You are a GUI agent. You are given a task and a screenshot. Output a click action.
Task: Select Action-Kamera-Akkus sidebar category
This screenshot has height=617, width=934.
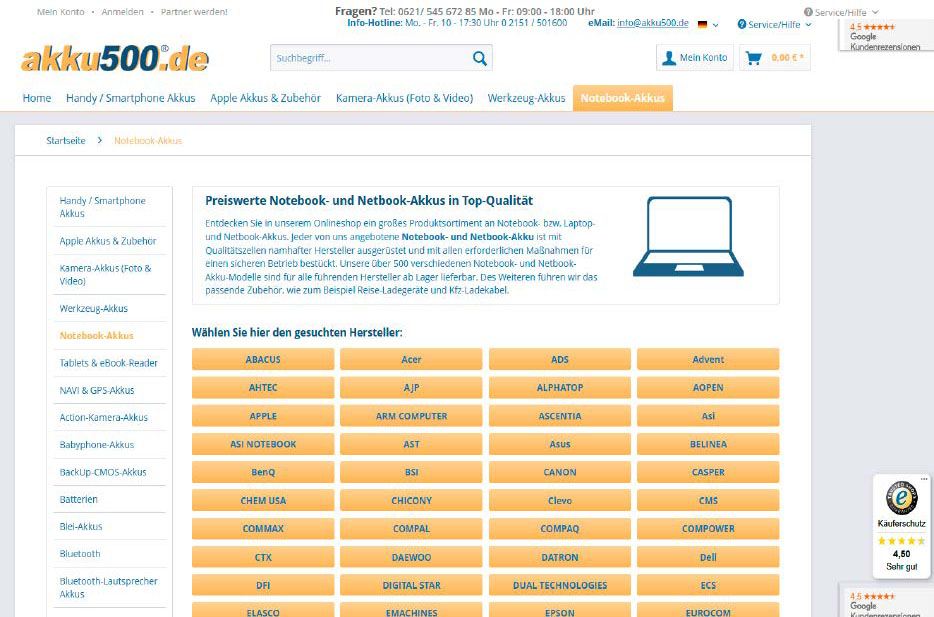pos(109,417)
